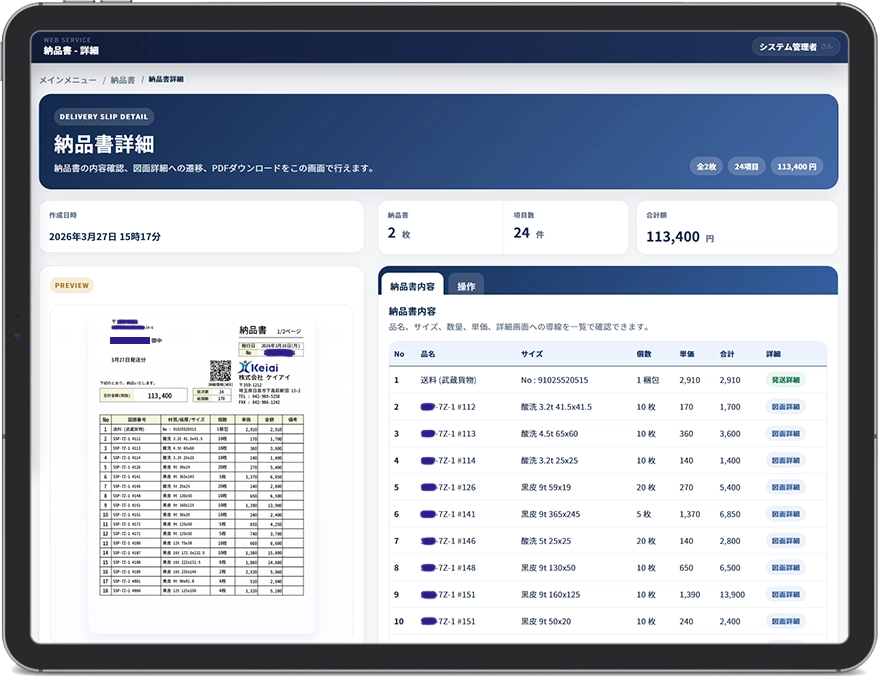
Task: Click the 24項目 summary pill
Action: 746,166
